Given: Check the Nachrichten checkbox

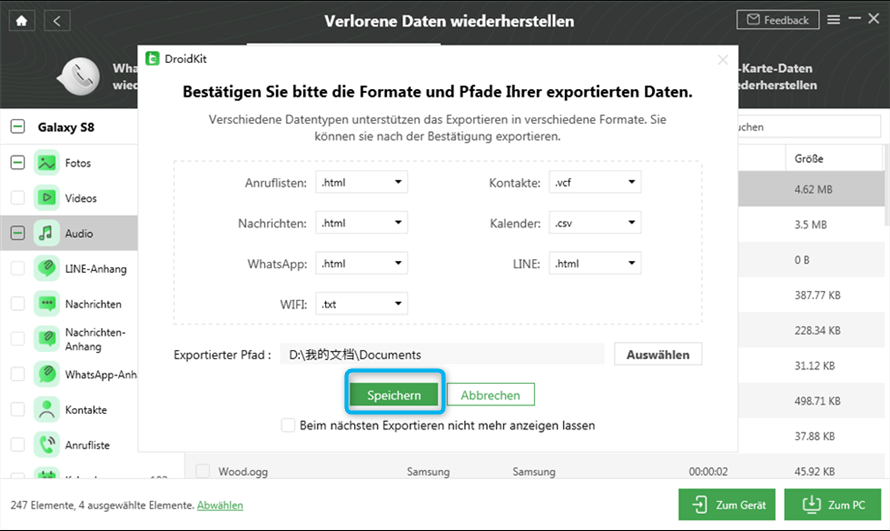Looking at the screenshot, I should pyautogui.click(x=18, y=304).
